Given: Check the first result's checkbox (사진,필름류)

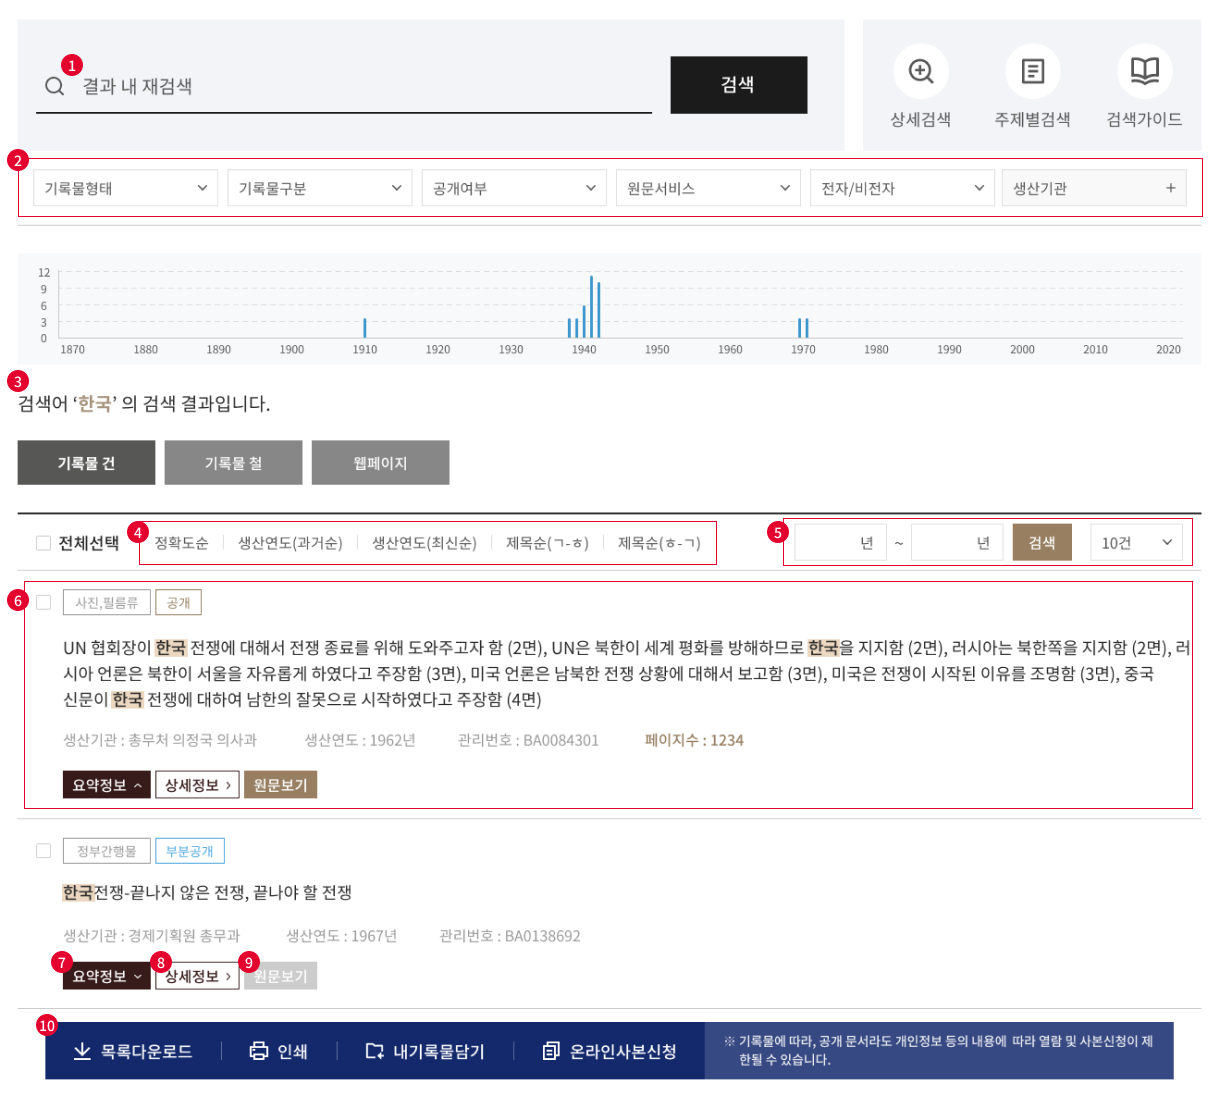Looking at the screenshot, I should pos(43,602).
